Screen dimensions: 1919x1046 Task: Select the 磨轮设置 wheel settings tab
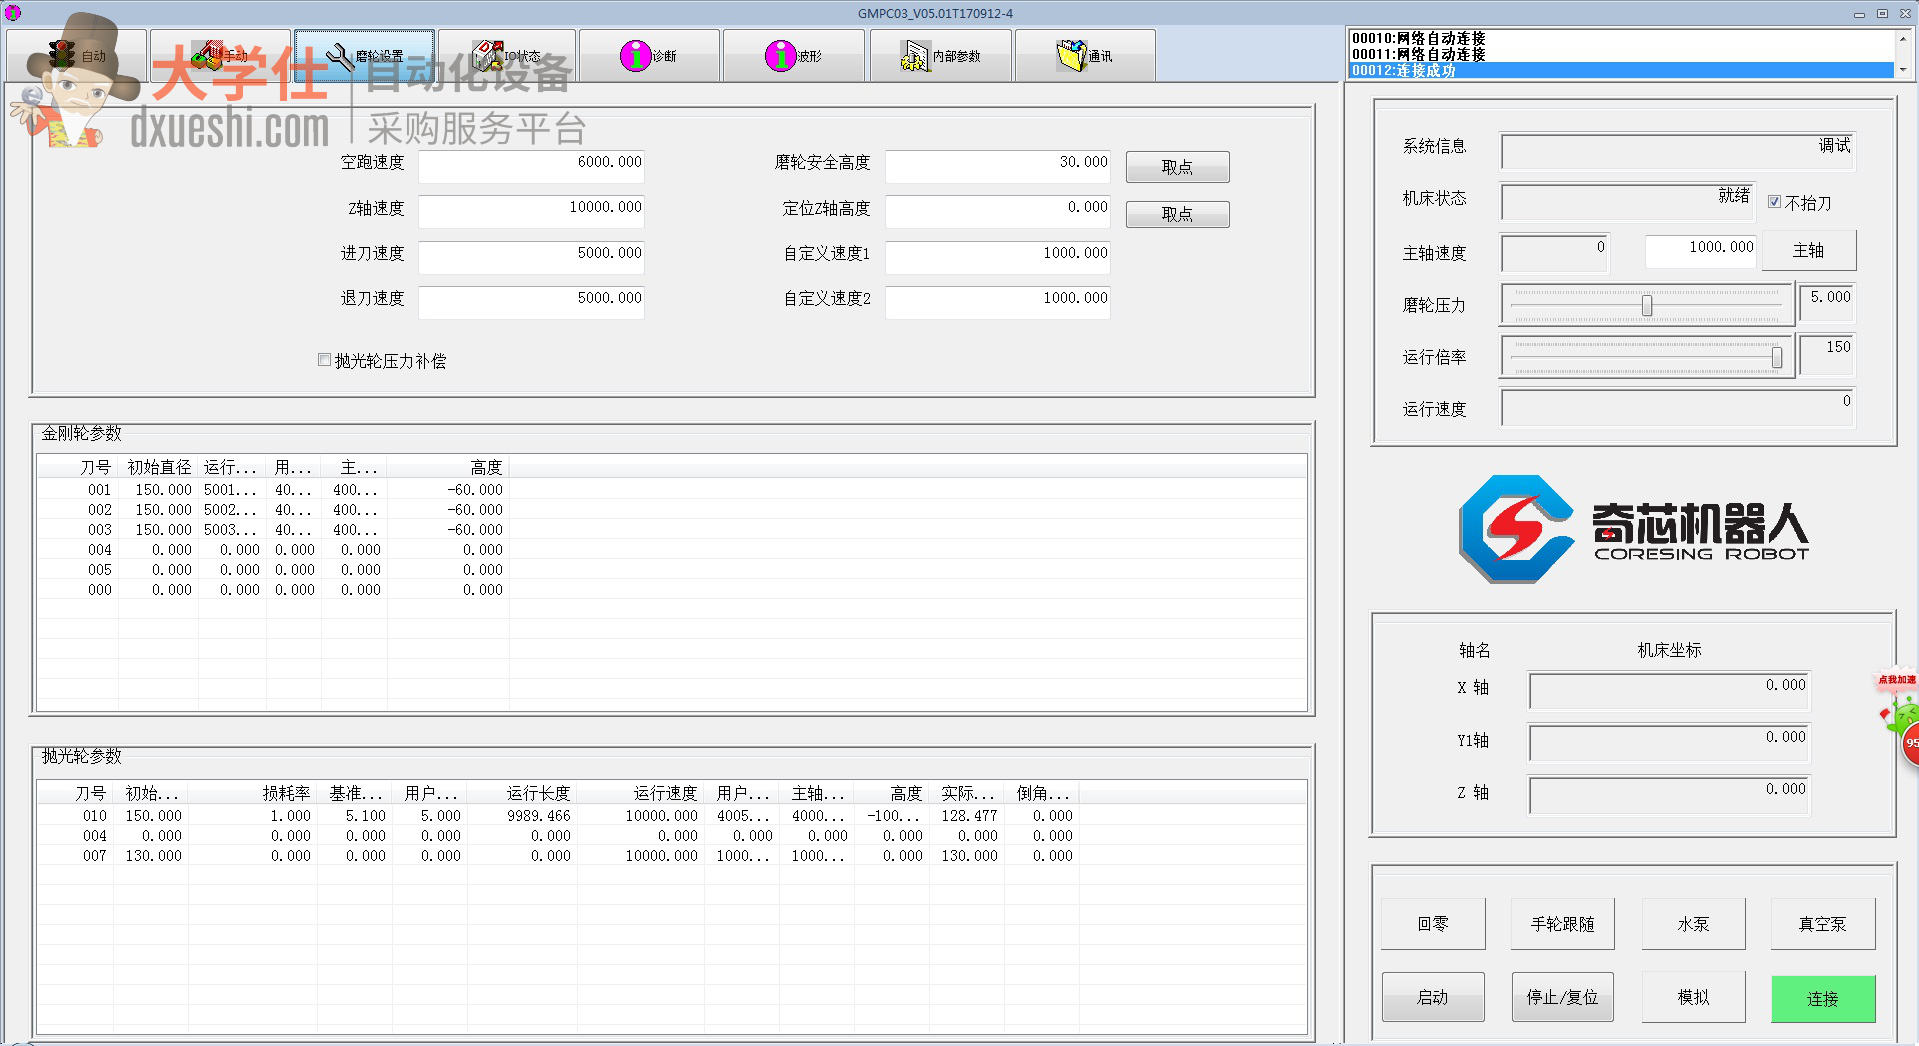coord(364,56)
